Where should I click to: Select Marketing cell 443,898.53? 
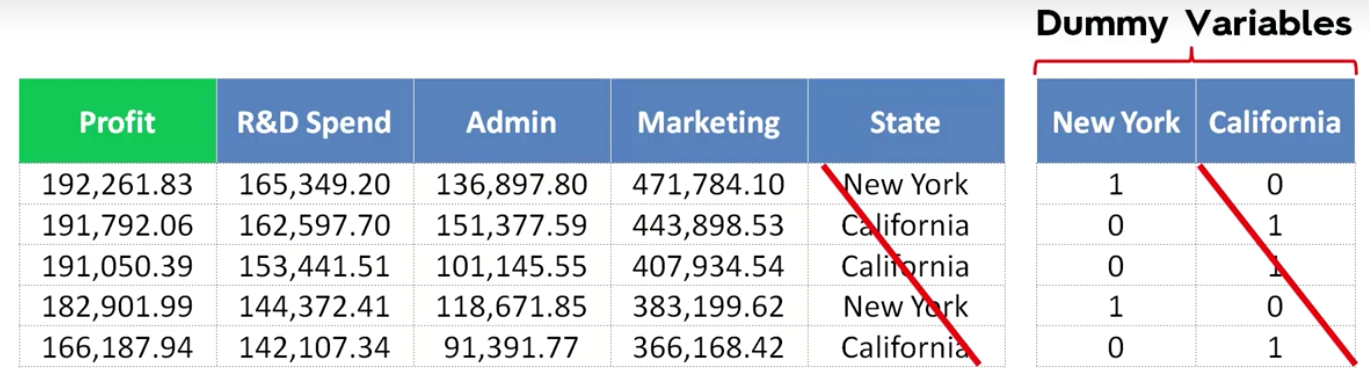[x=709, y=225]
